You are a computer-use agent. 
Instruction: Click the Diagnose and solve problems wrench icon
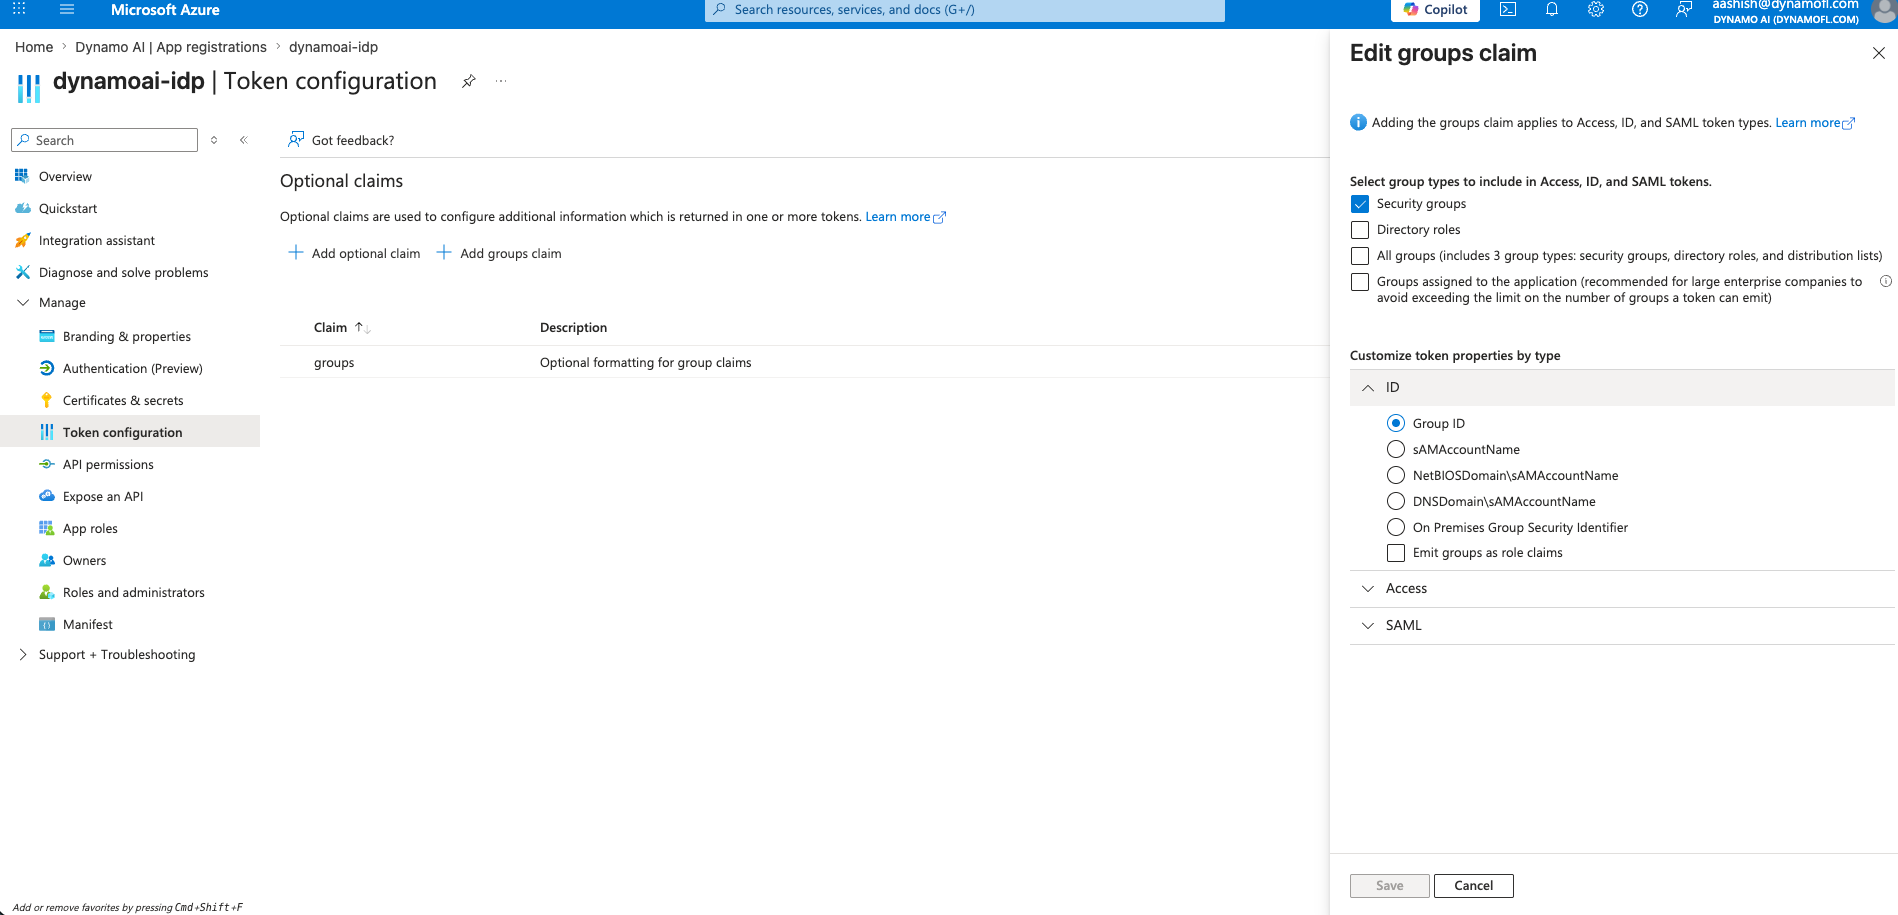pyautogui.click(x=22, y=272)
